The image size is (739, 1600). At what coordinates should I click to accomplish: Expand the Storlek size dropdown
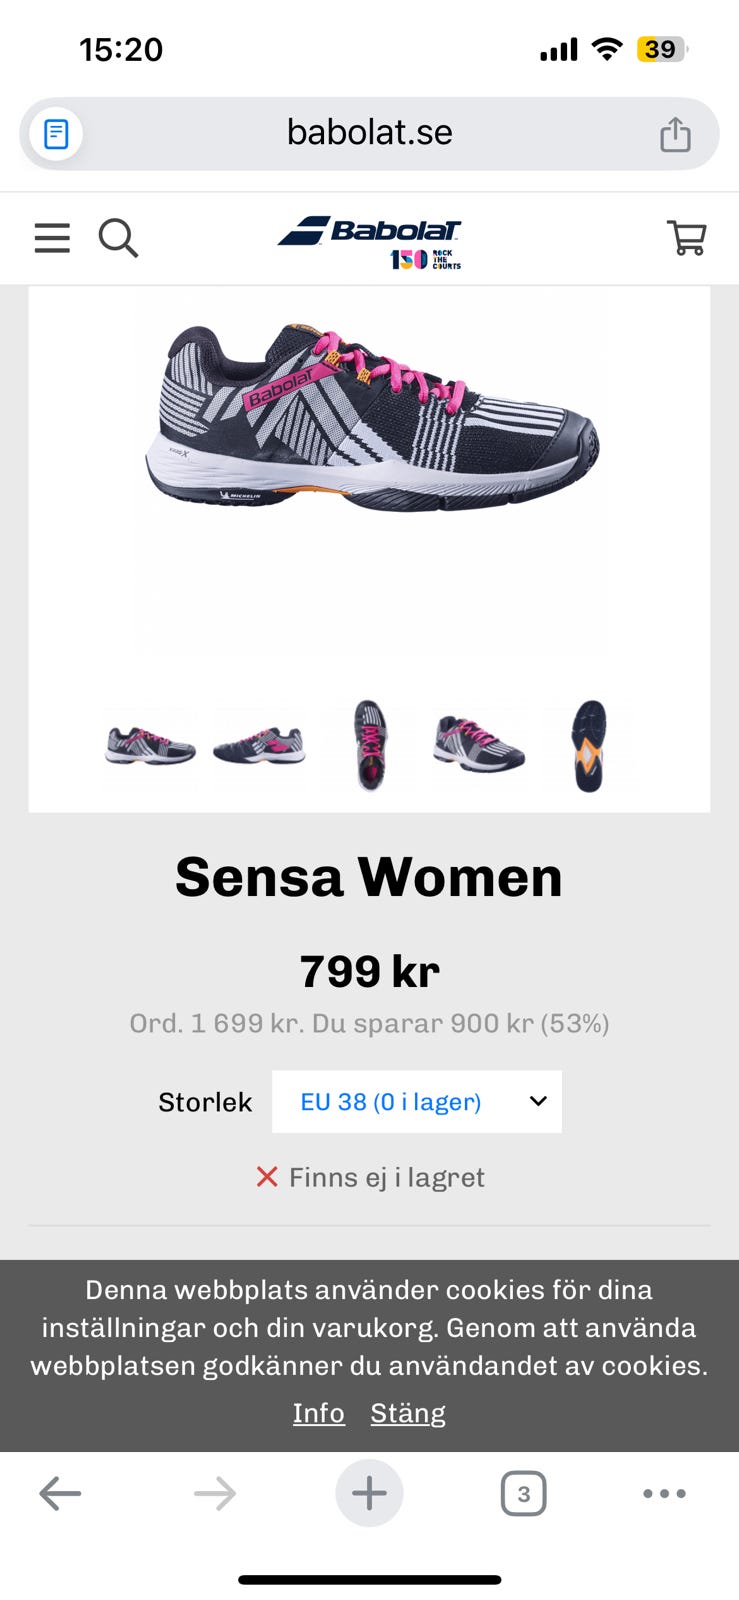coord(416,1102)
